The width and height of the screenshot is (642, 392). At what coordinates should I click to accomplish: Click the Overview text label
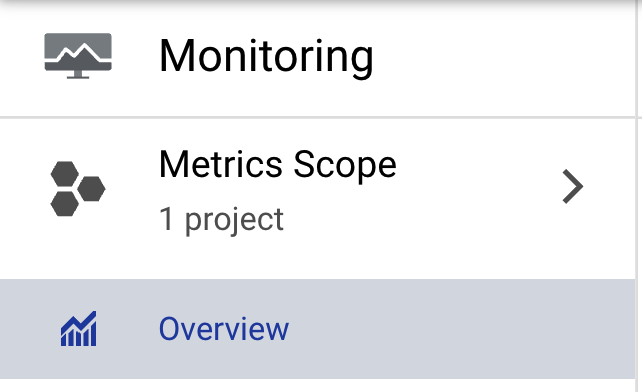224,329
